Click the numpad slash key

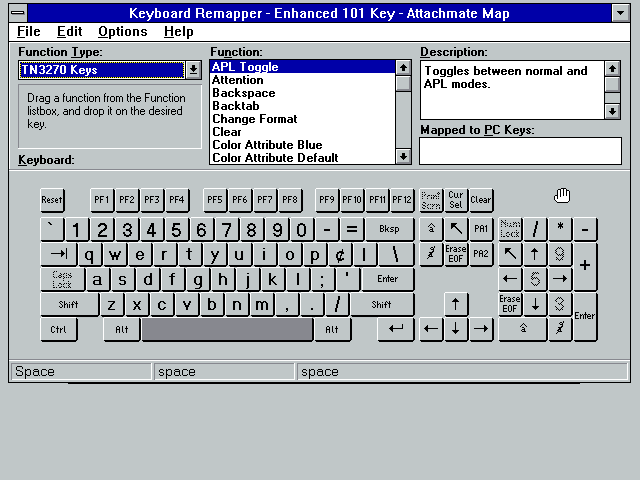pyautogui.click(x=535, y=229)
